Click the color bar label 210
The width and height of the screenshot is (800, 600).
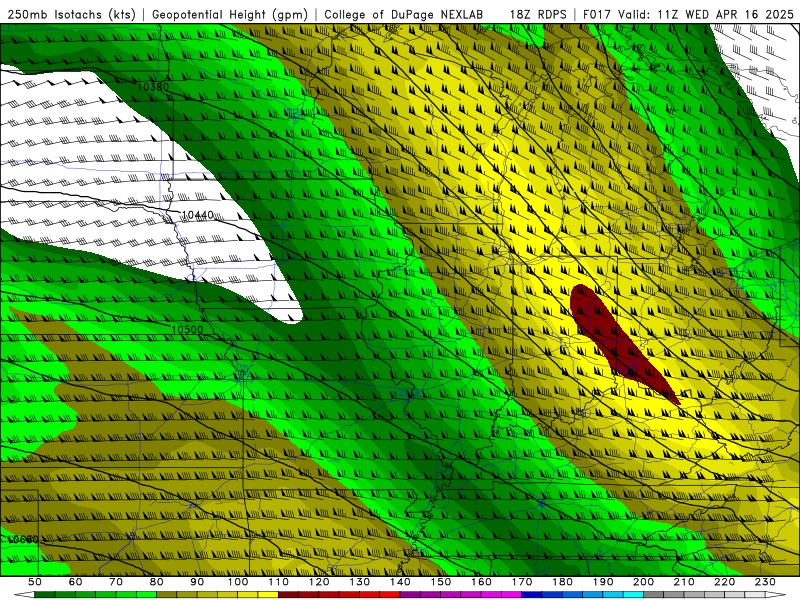[685, 582]
